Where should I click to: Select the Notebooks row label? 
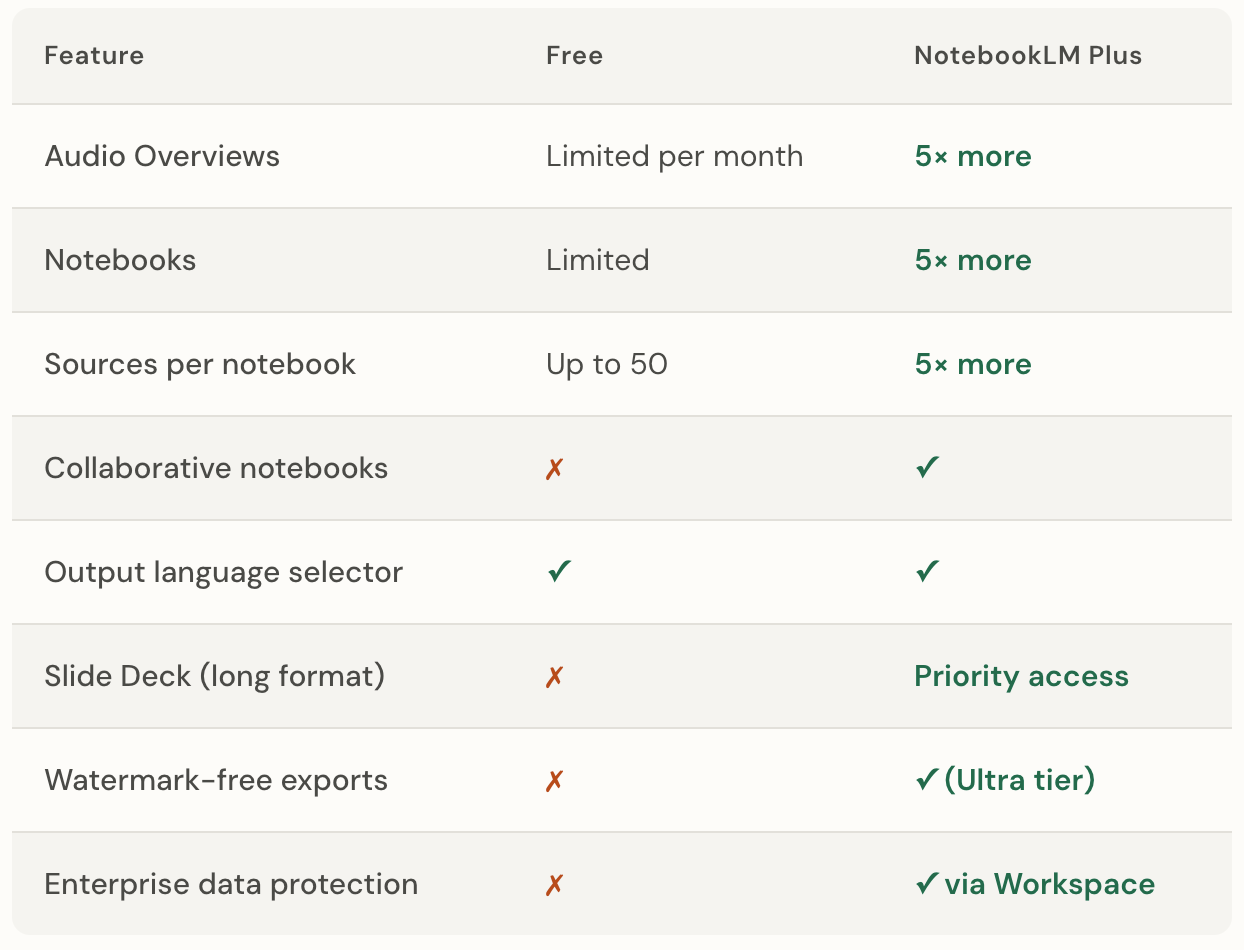120,260
